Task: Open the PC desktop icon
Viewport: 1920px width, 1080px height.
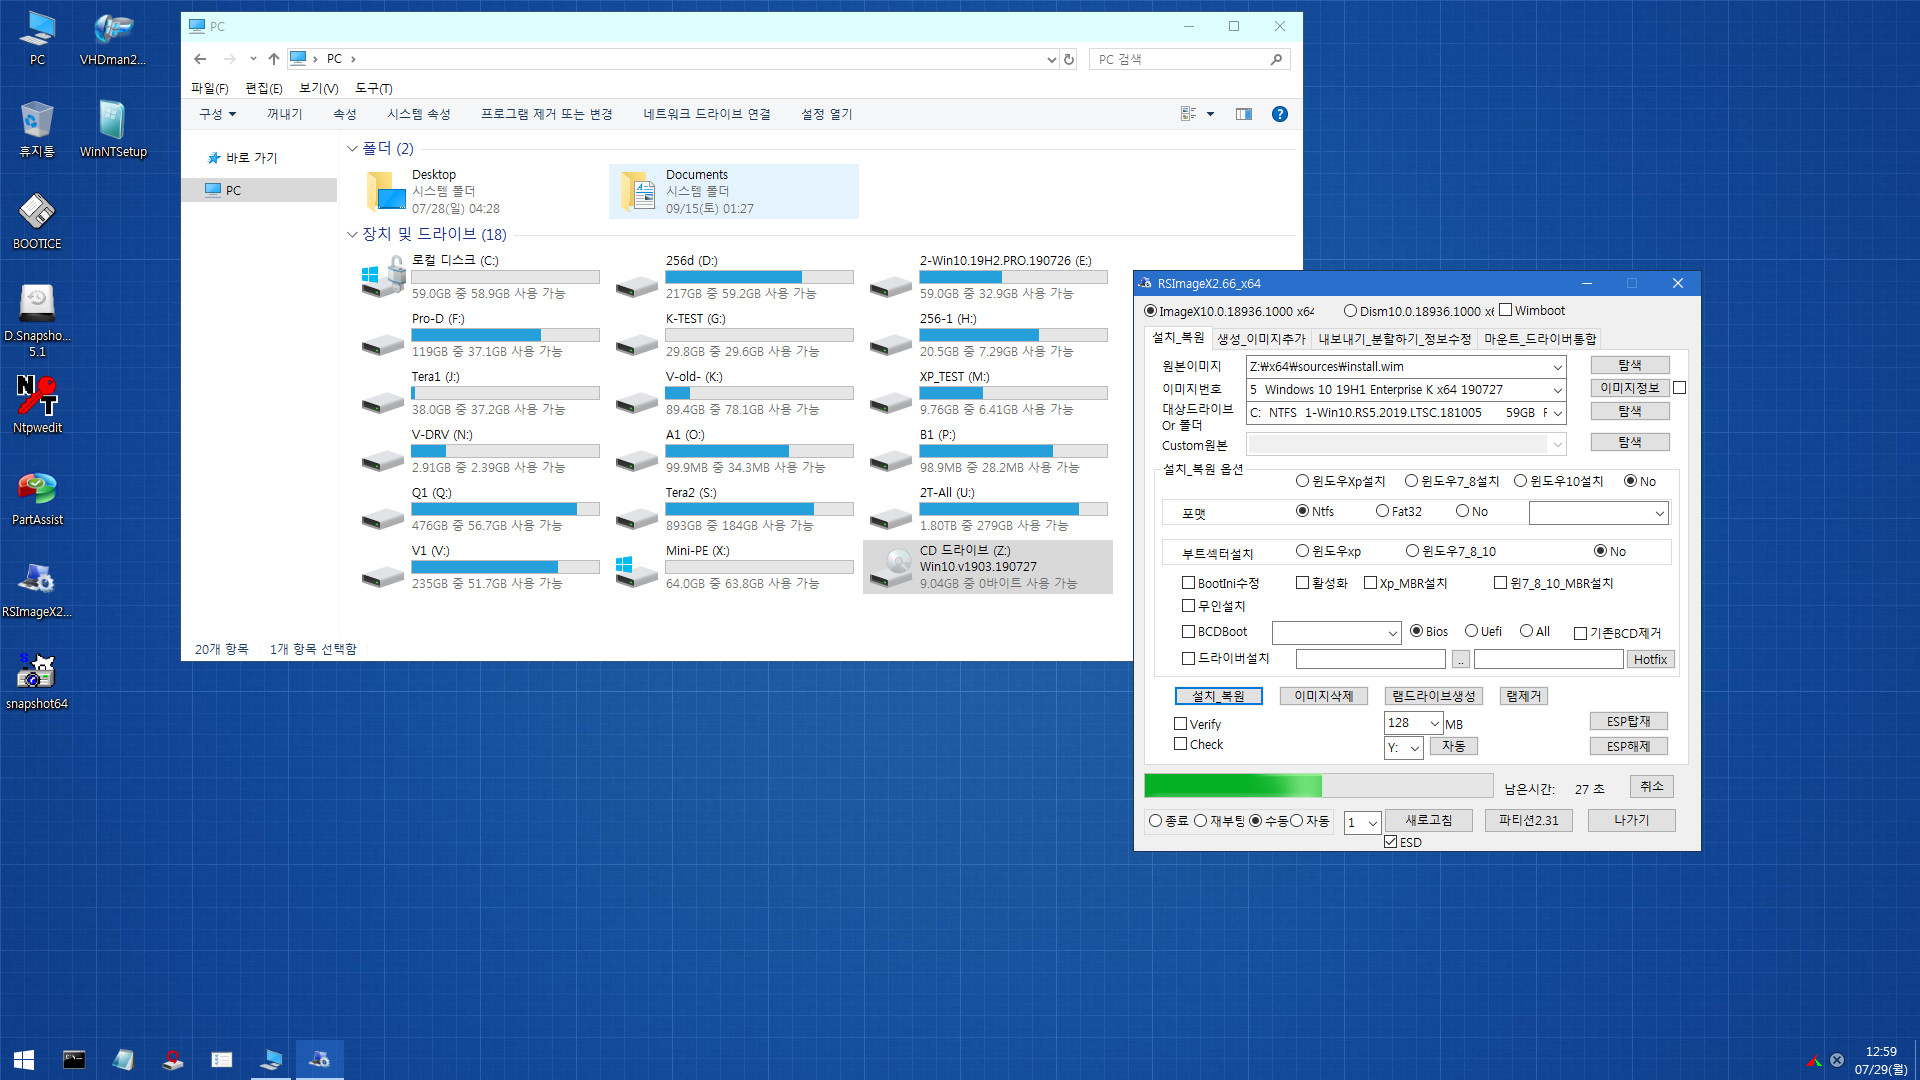Action: (37, 39)
